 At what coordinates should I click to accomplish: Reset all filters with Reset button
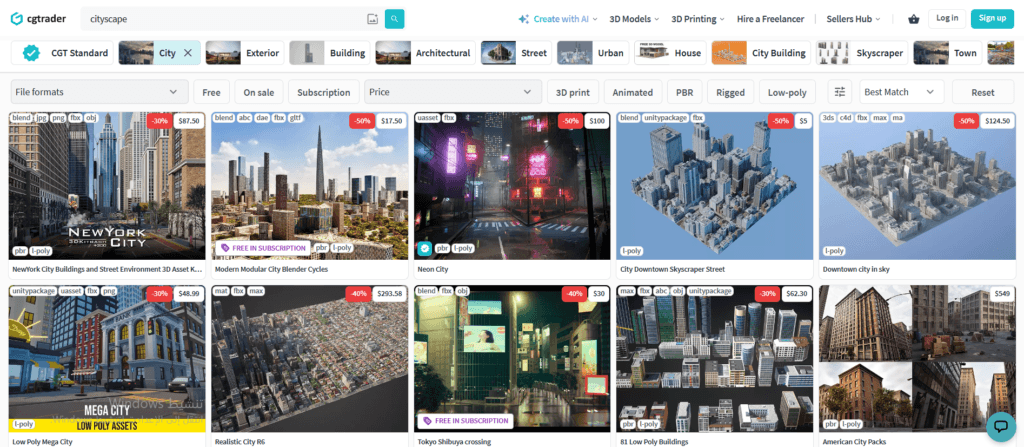982,92
